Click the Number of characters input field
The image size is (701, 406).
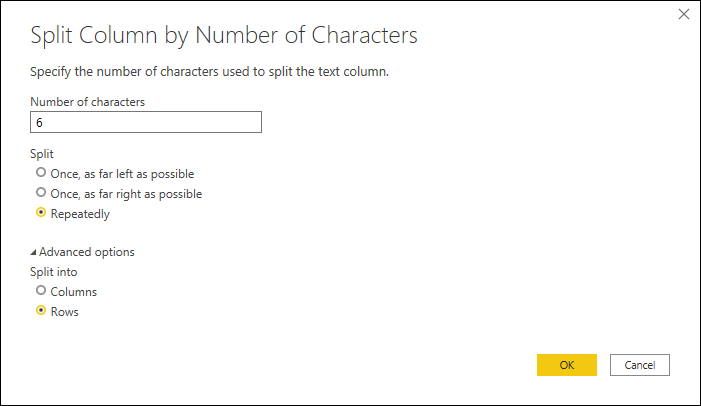tap(146, 122)
